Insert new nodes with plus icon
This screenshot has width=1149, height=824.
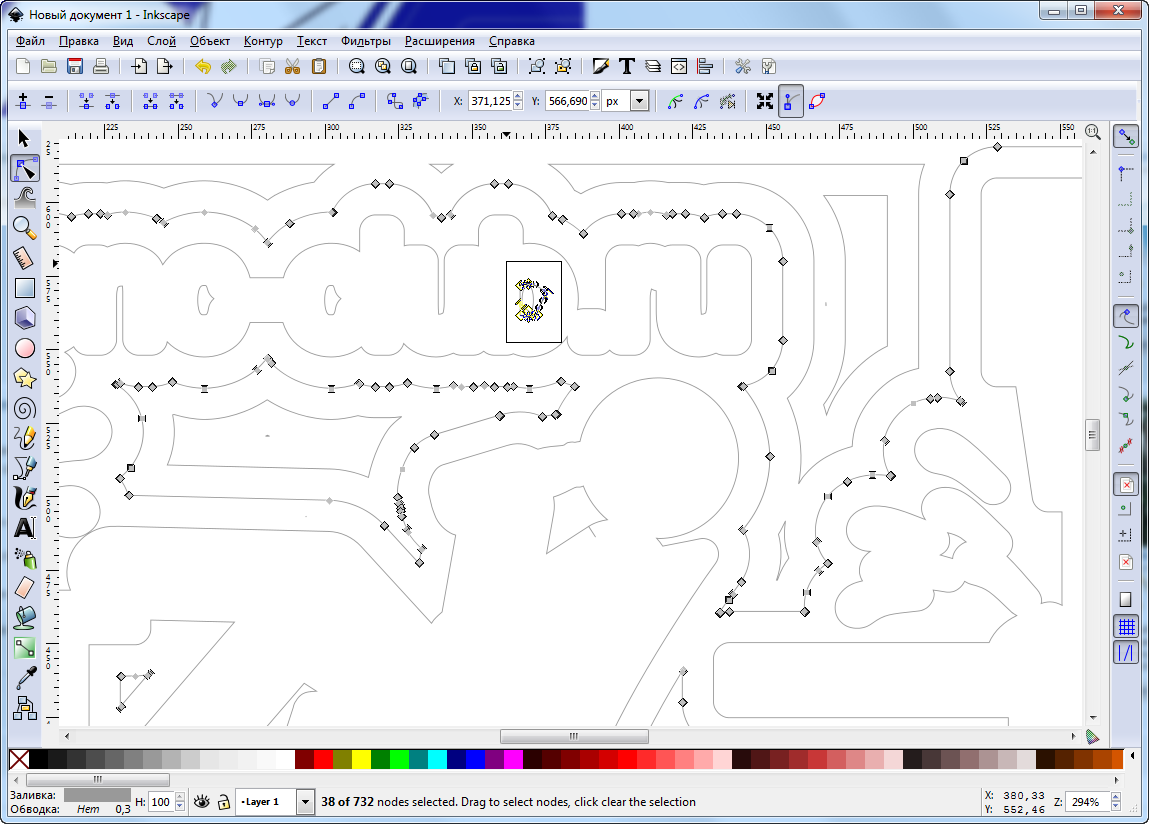tap(23, 101)
